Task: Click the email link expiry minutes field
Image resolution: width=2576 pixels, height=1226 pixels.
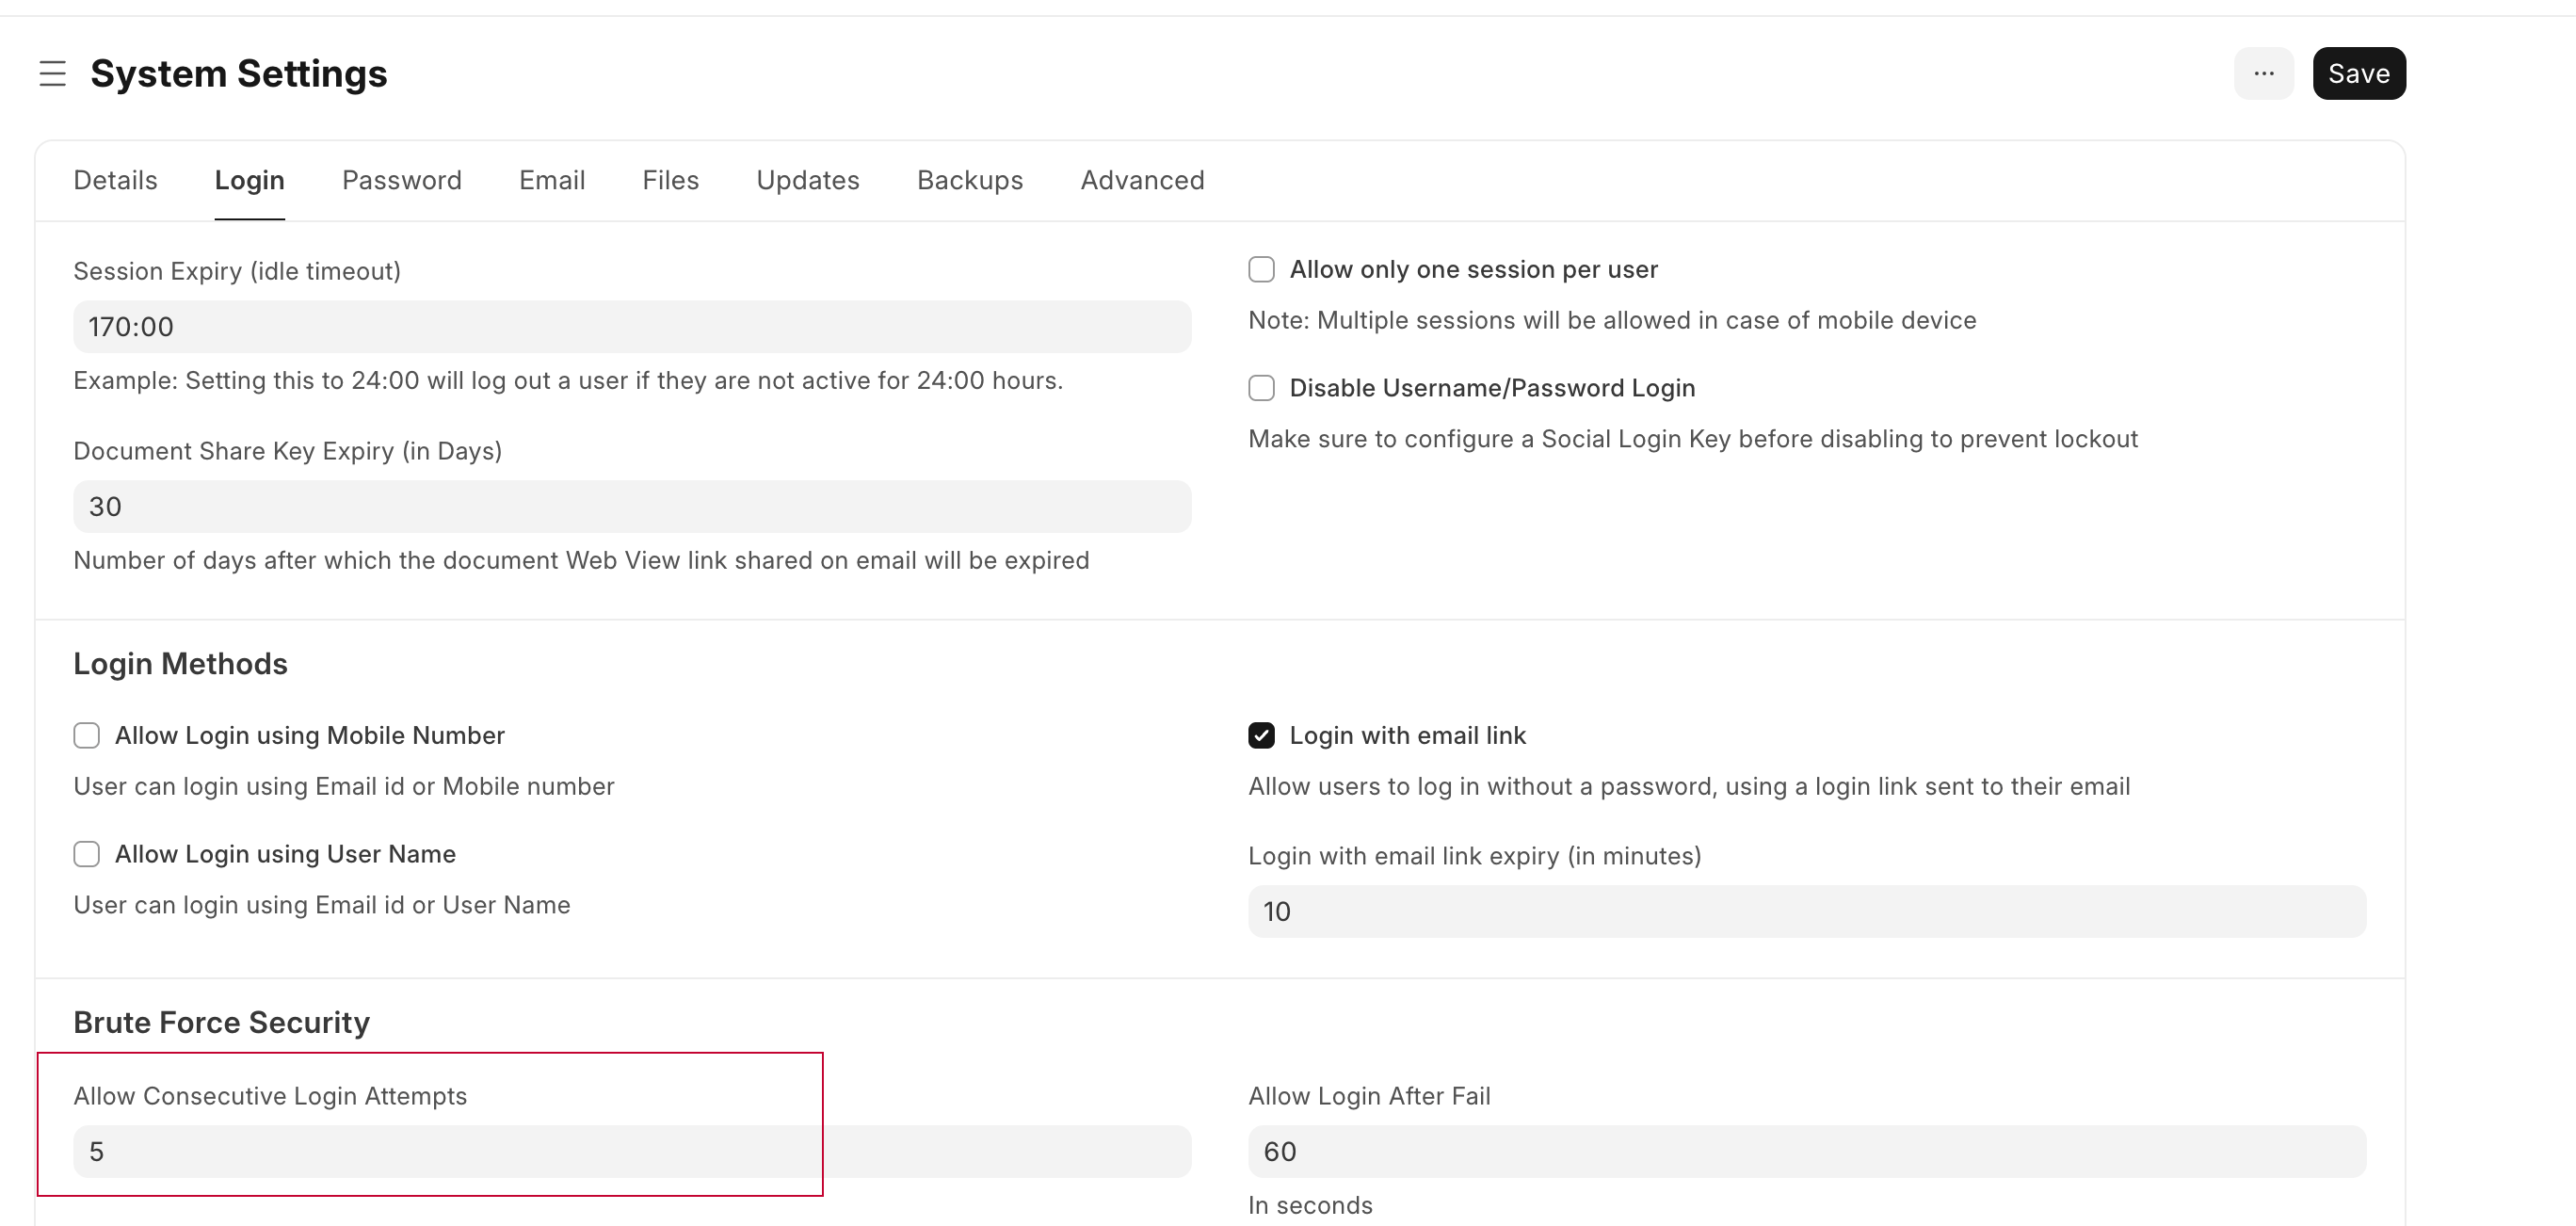Action: pyautogui.click(x=1806, y=912)
